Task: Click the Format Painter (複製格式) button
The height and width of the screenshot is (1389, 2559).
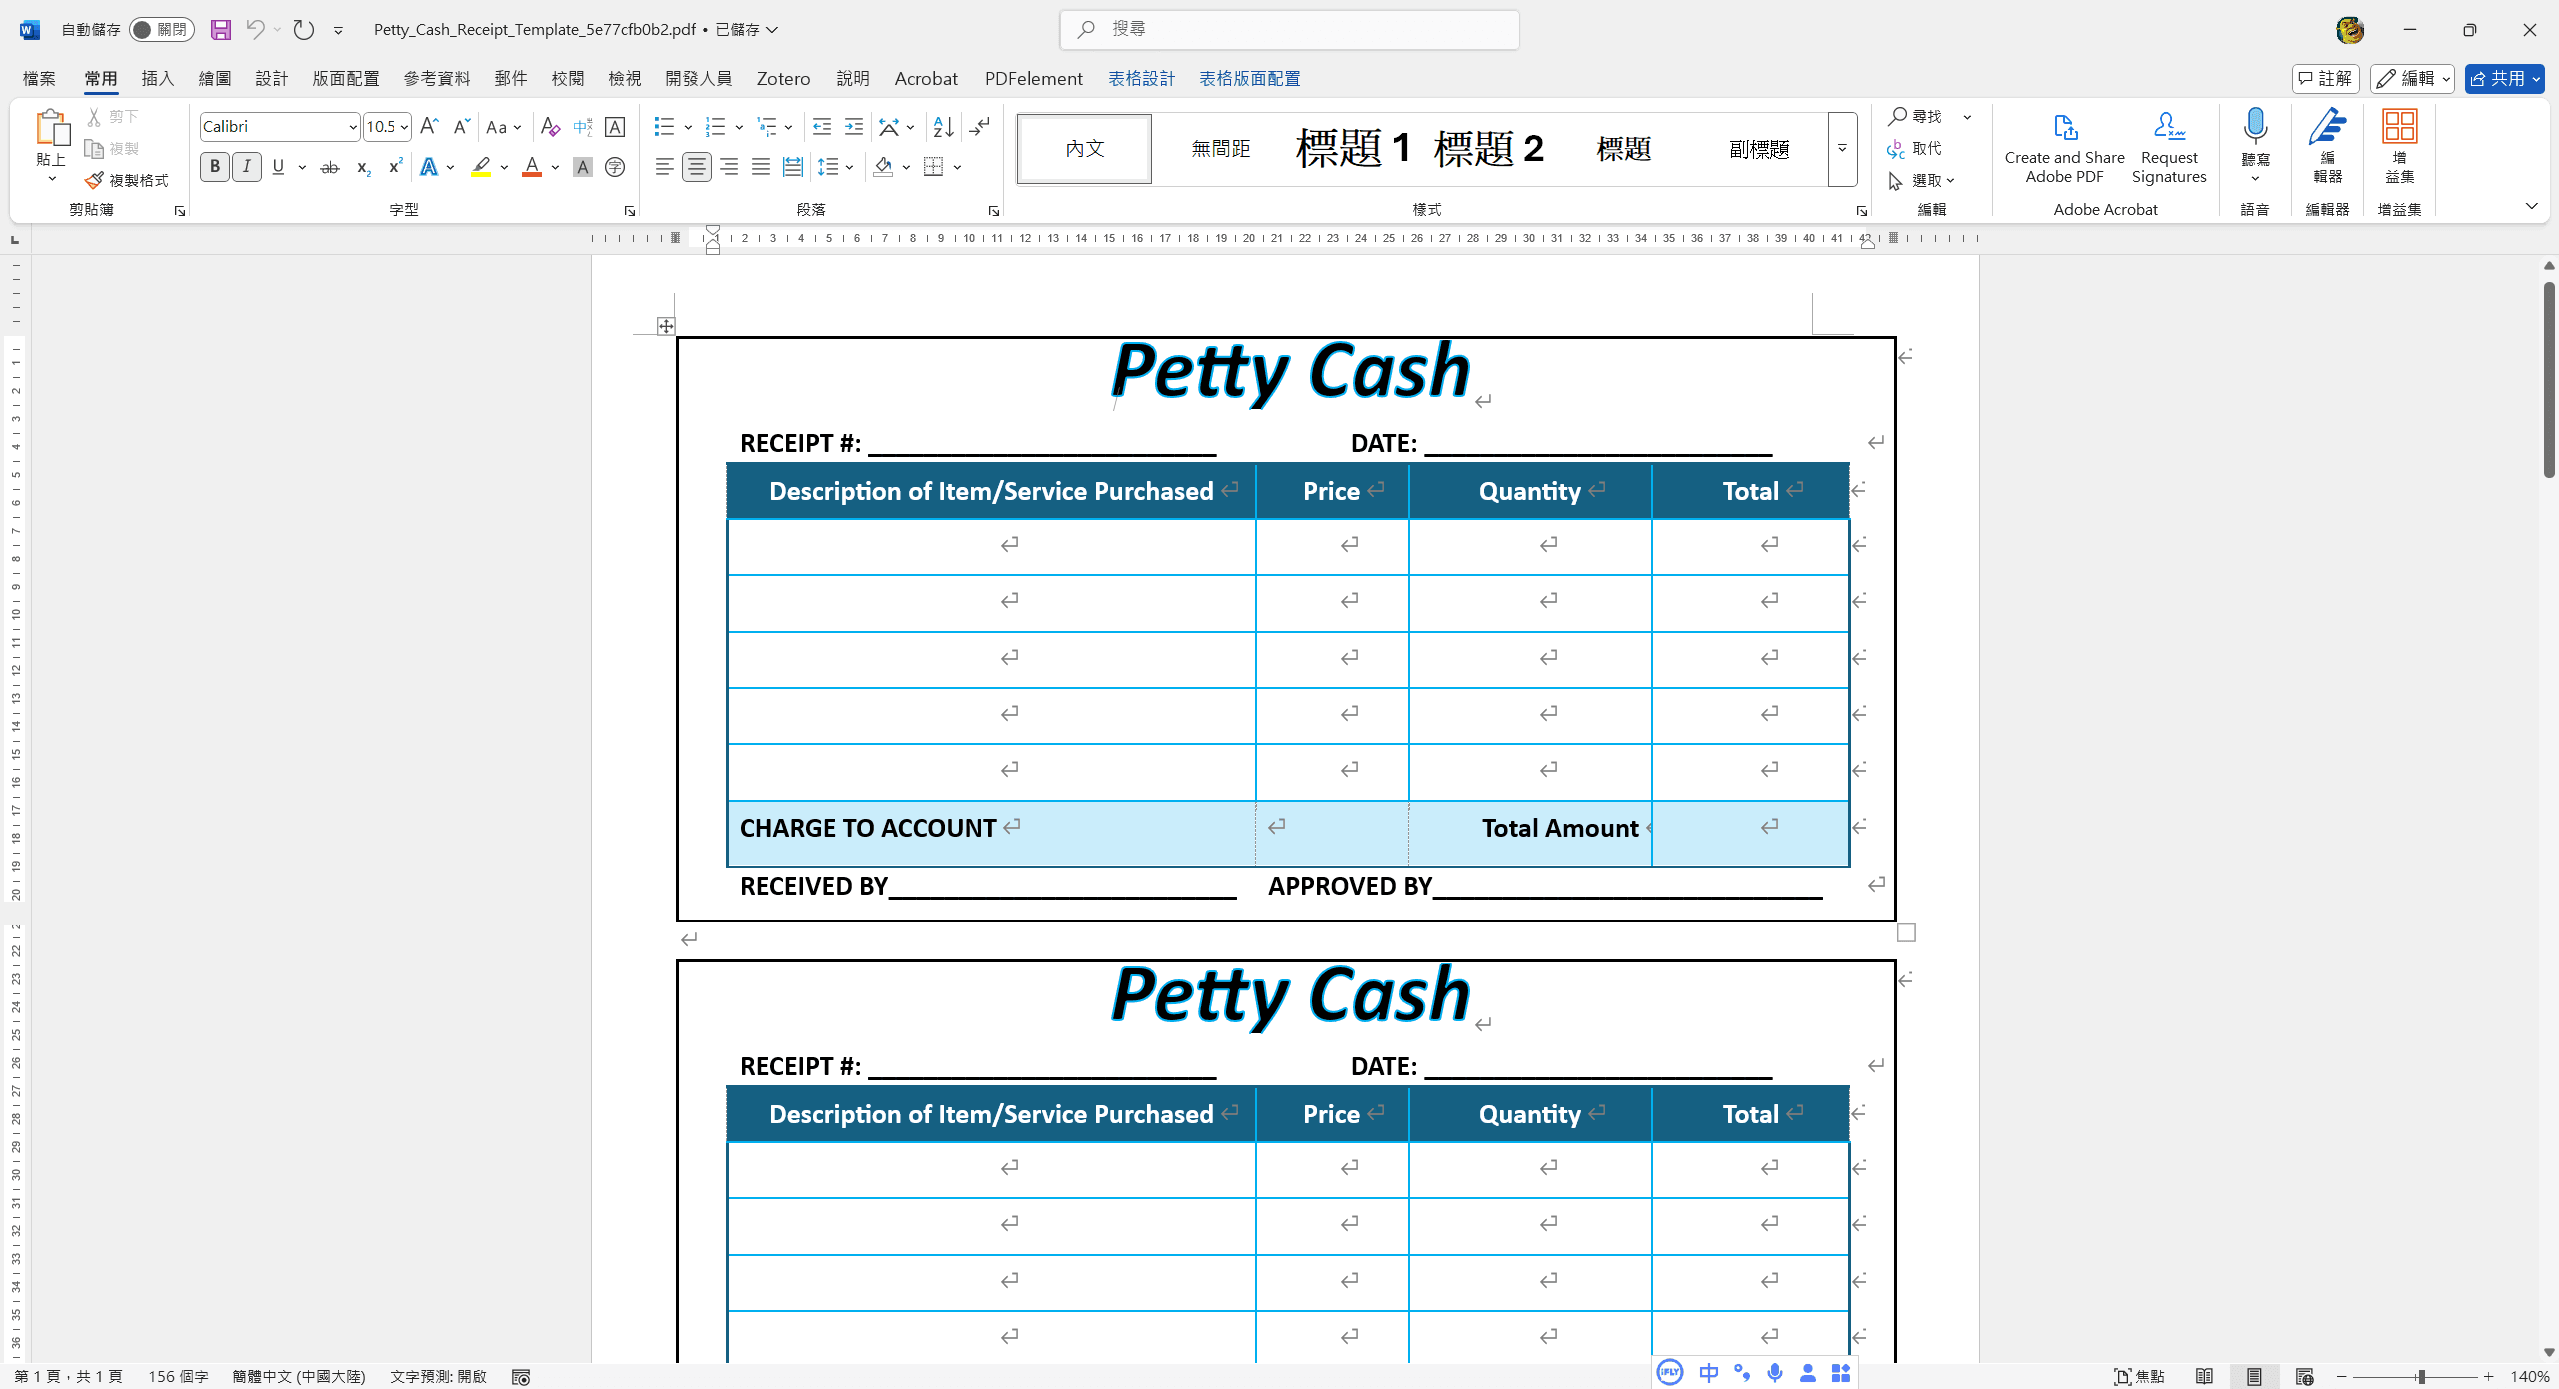Action: click(x=127, y=180)
